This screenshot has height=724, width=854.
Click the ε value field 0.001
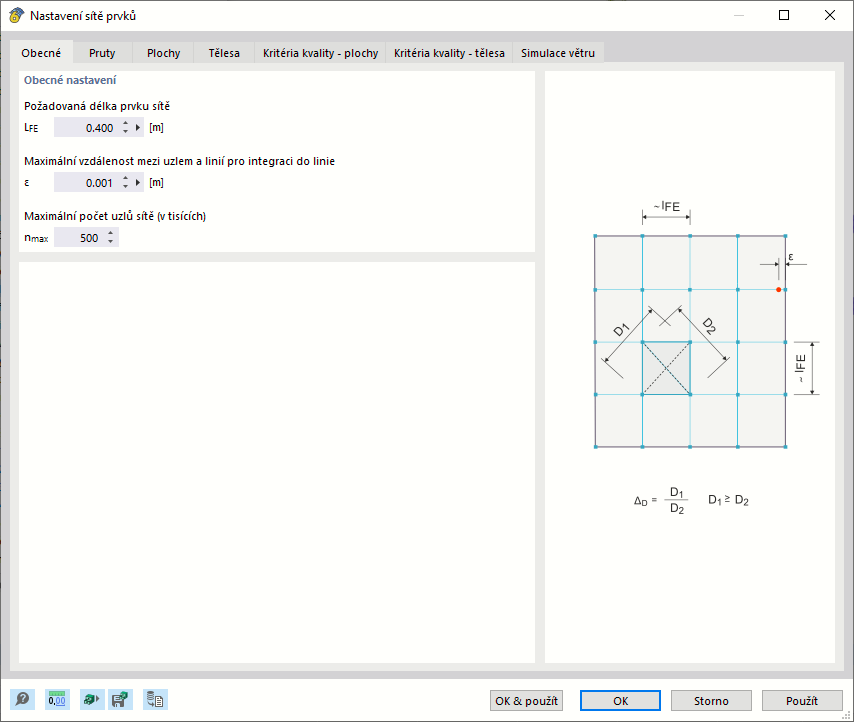point(86,183)
